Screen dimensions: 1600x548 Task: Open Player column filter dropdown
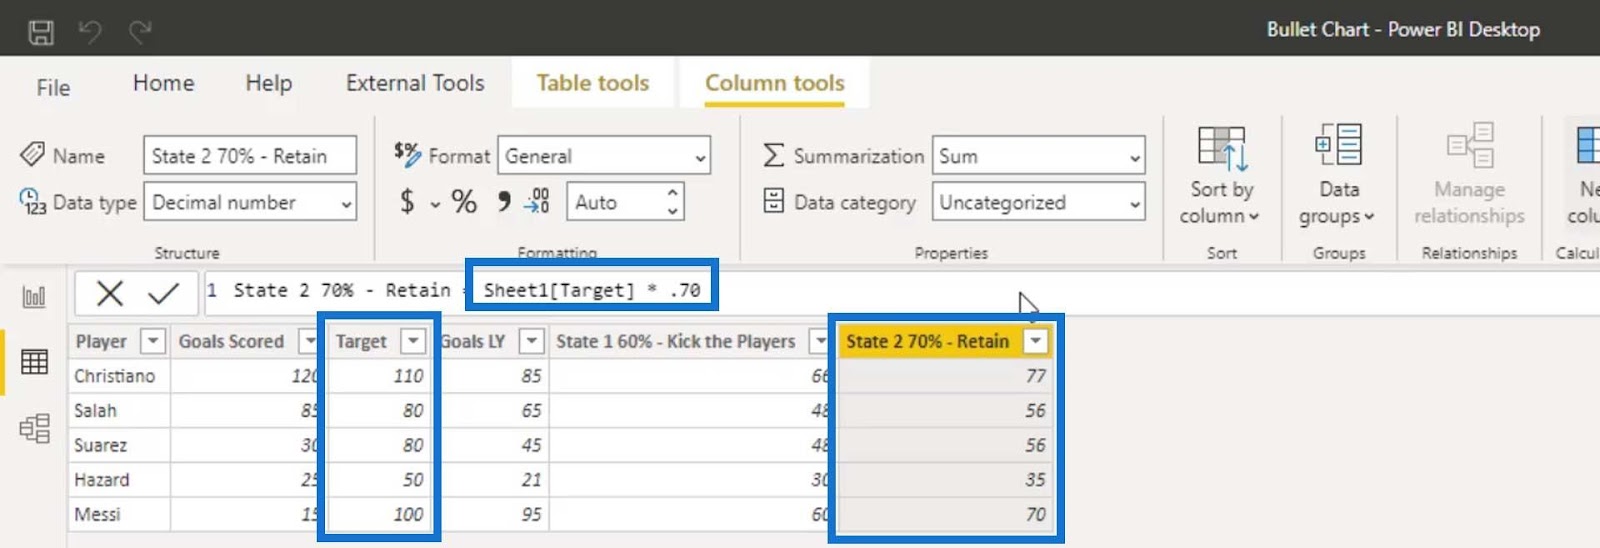pyautogui.click(x=152, y=341)
